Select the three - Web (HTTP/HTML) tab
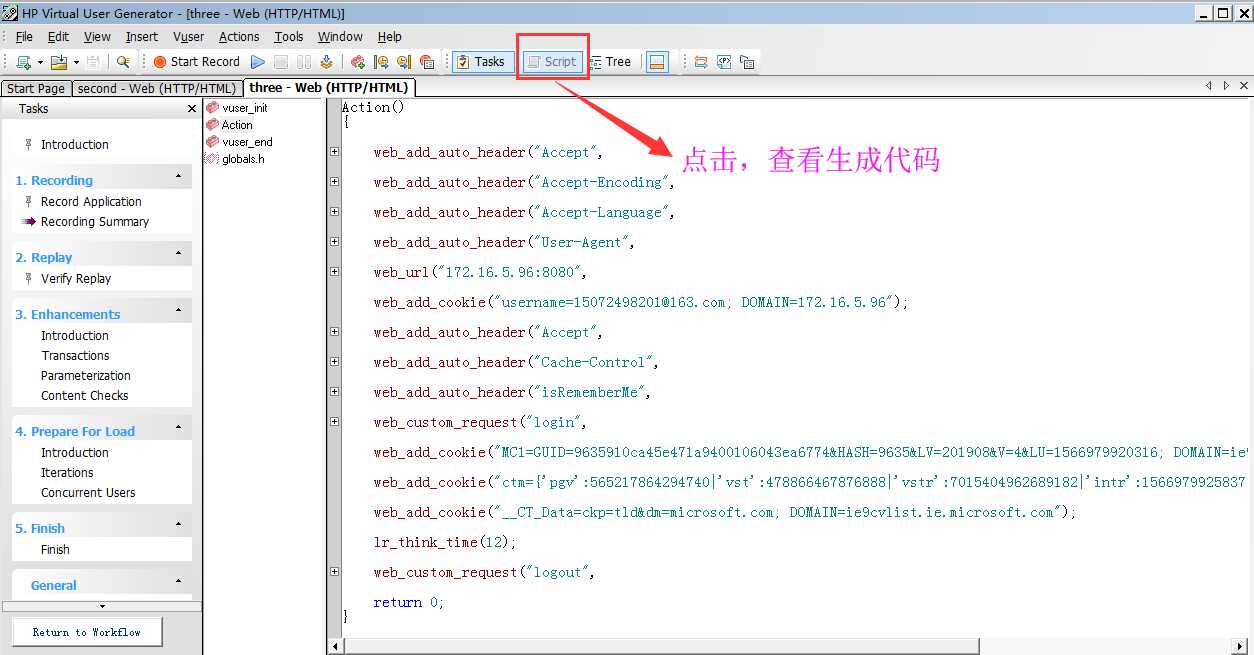The width and height of the screenshot is (1254, 655). tap(328, 88)
